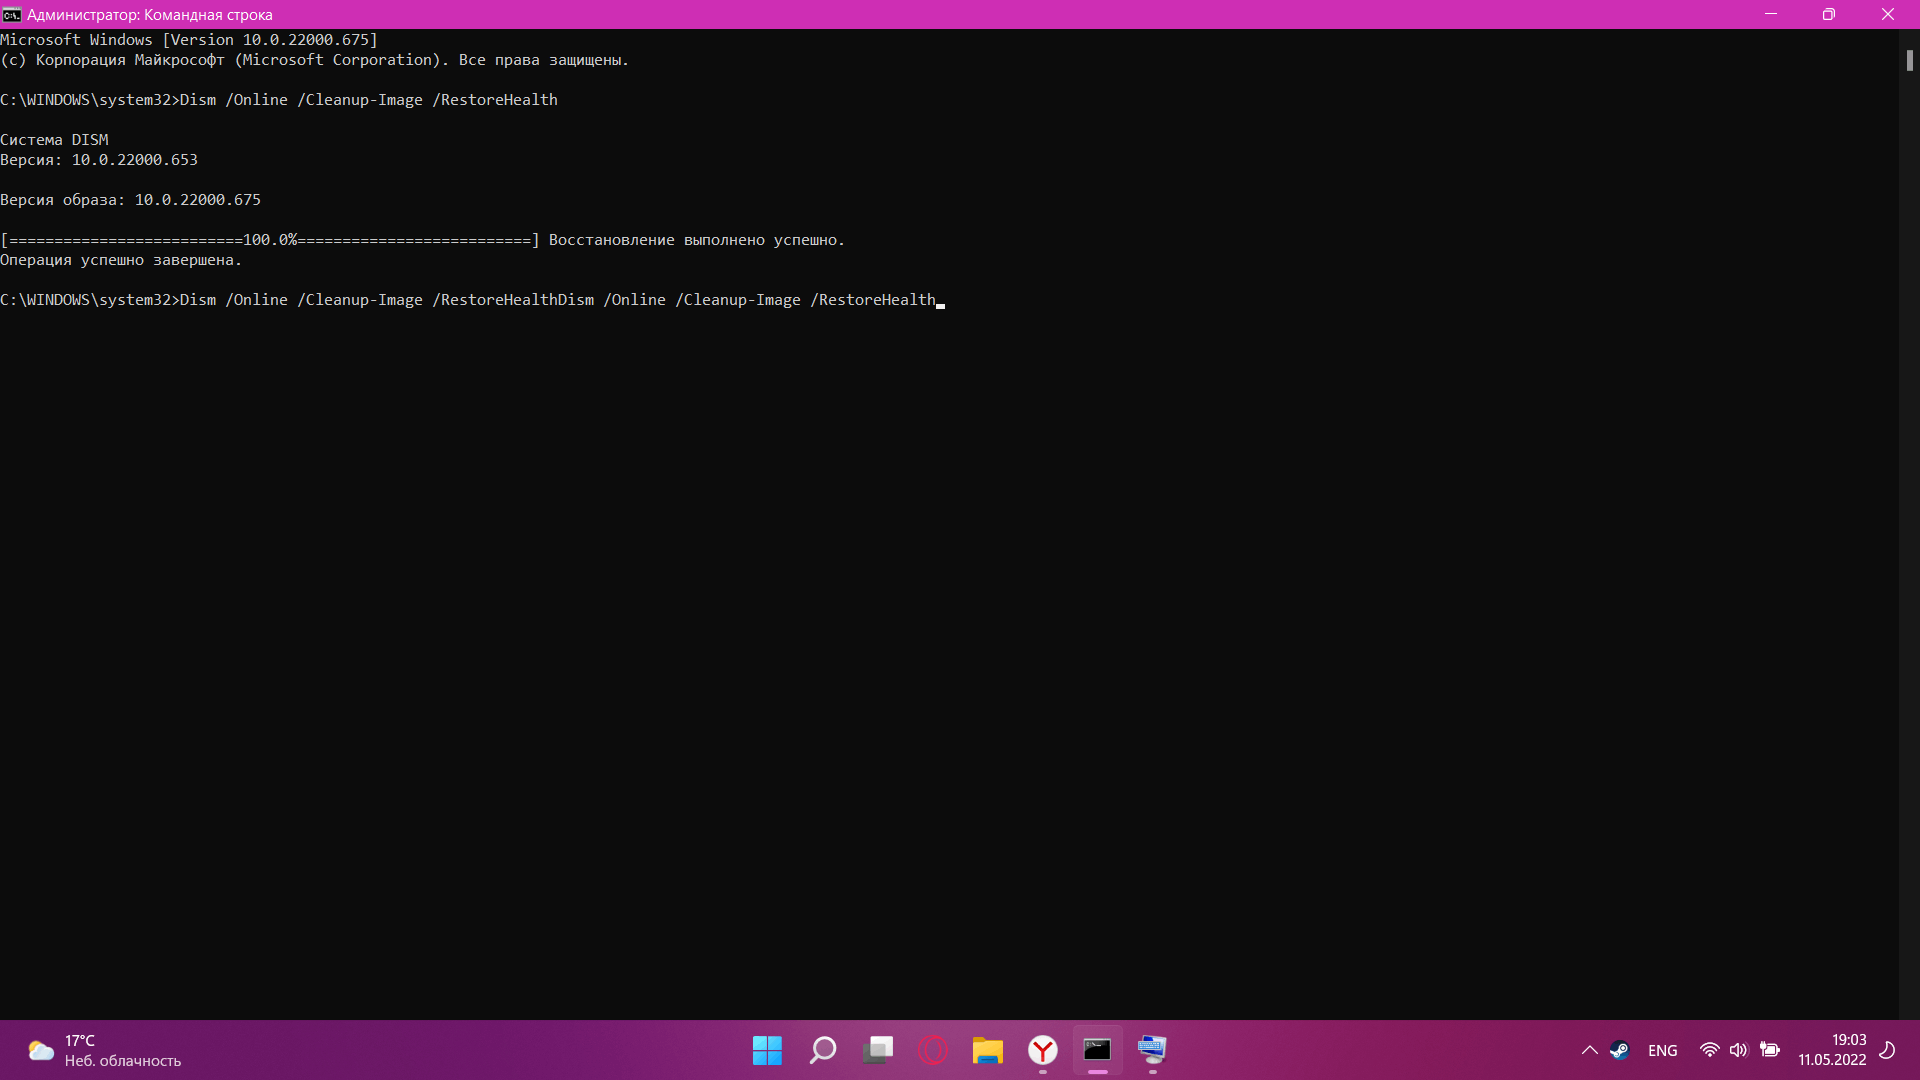
Task: Click 'Microsoft Windows [Version 10.0.22000.675]' line
Action: point(189,40)
